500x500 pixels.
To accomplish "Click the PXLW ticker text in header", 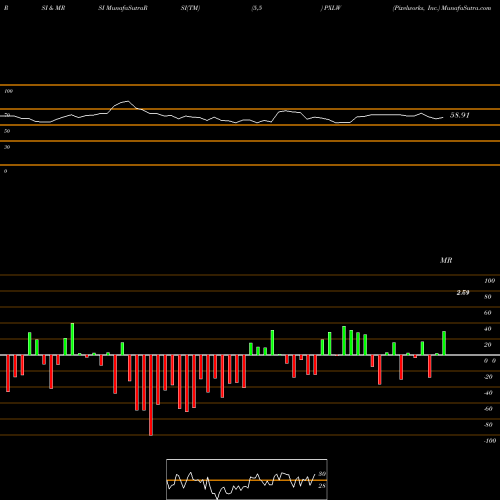I will click(333, 8).
